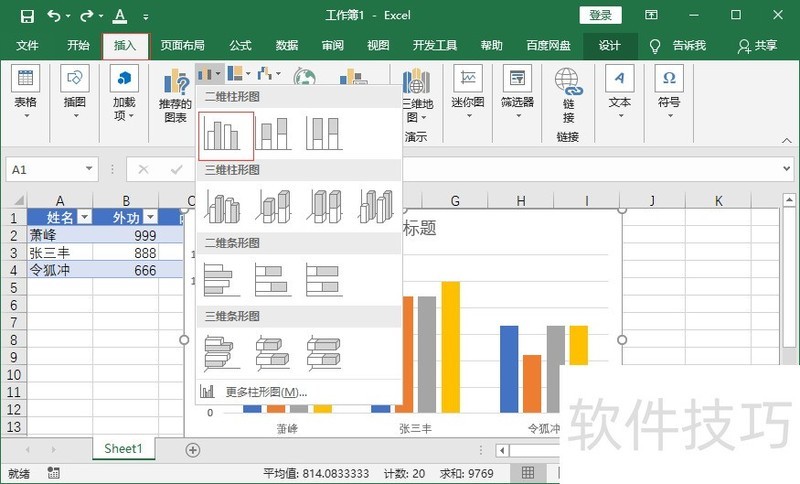Switch to Normal view in status bar
This screenshot has width=800, height=484.
pos(528,473)
